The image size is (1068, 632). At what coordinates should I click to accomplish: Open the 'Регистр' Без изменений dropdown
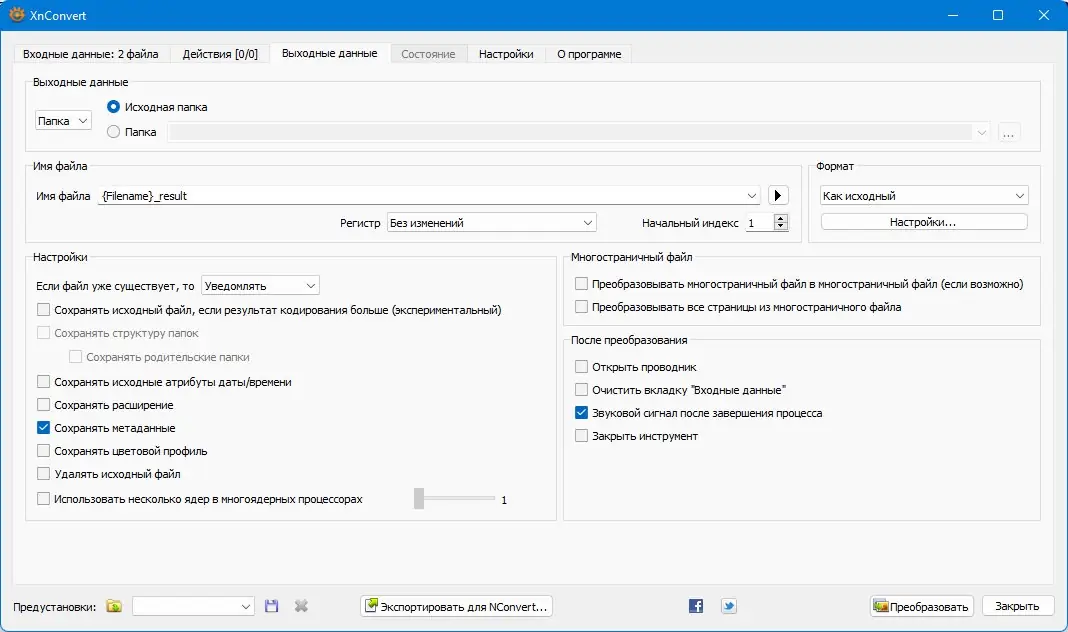pyautogui.click(x=492, y=223)
